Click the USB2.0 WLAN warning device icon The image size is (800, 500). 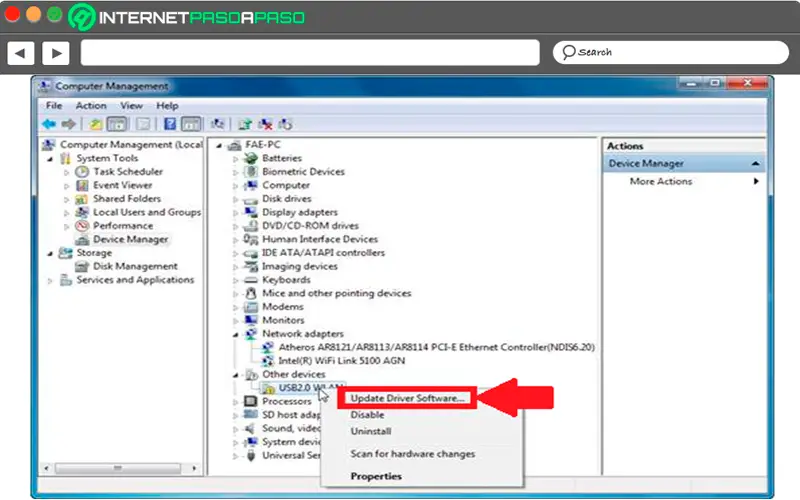coord(267,389)
